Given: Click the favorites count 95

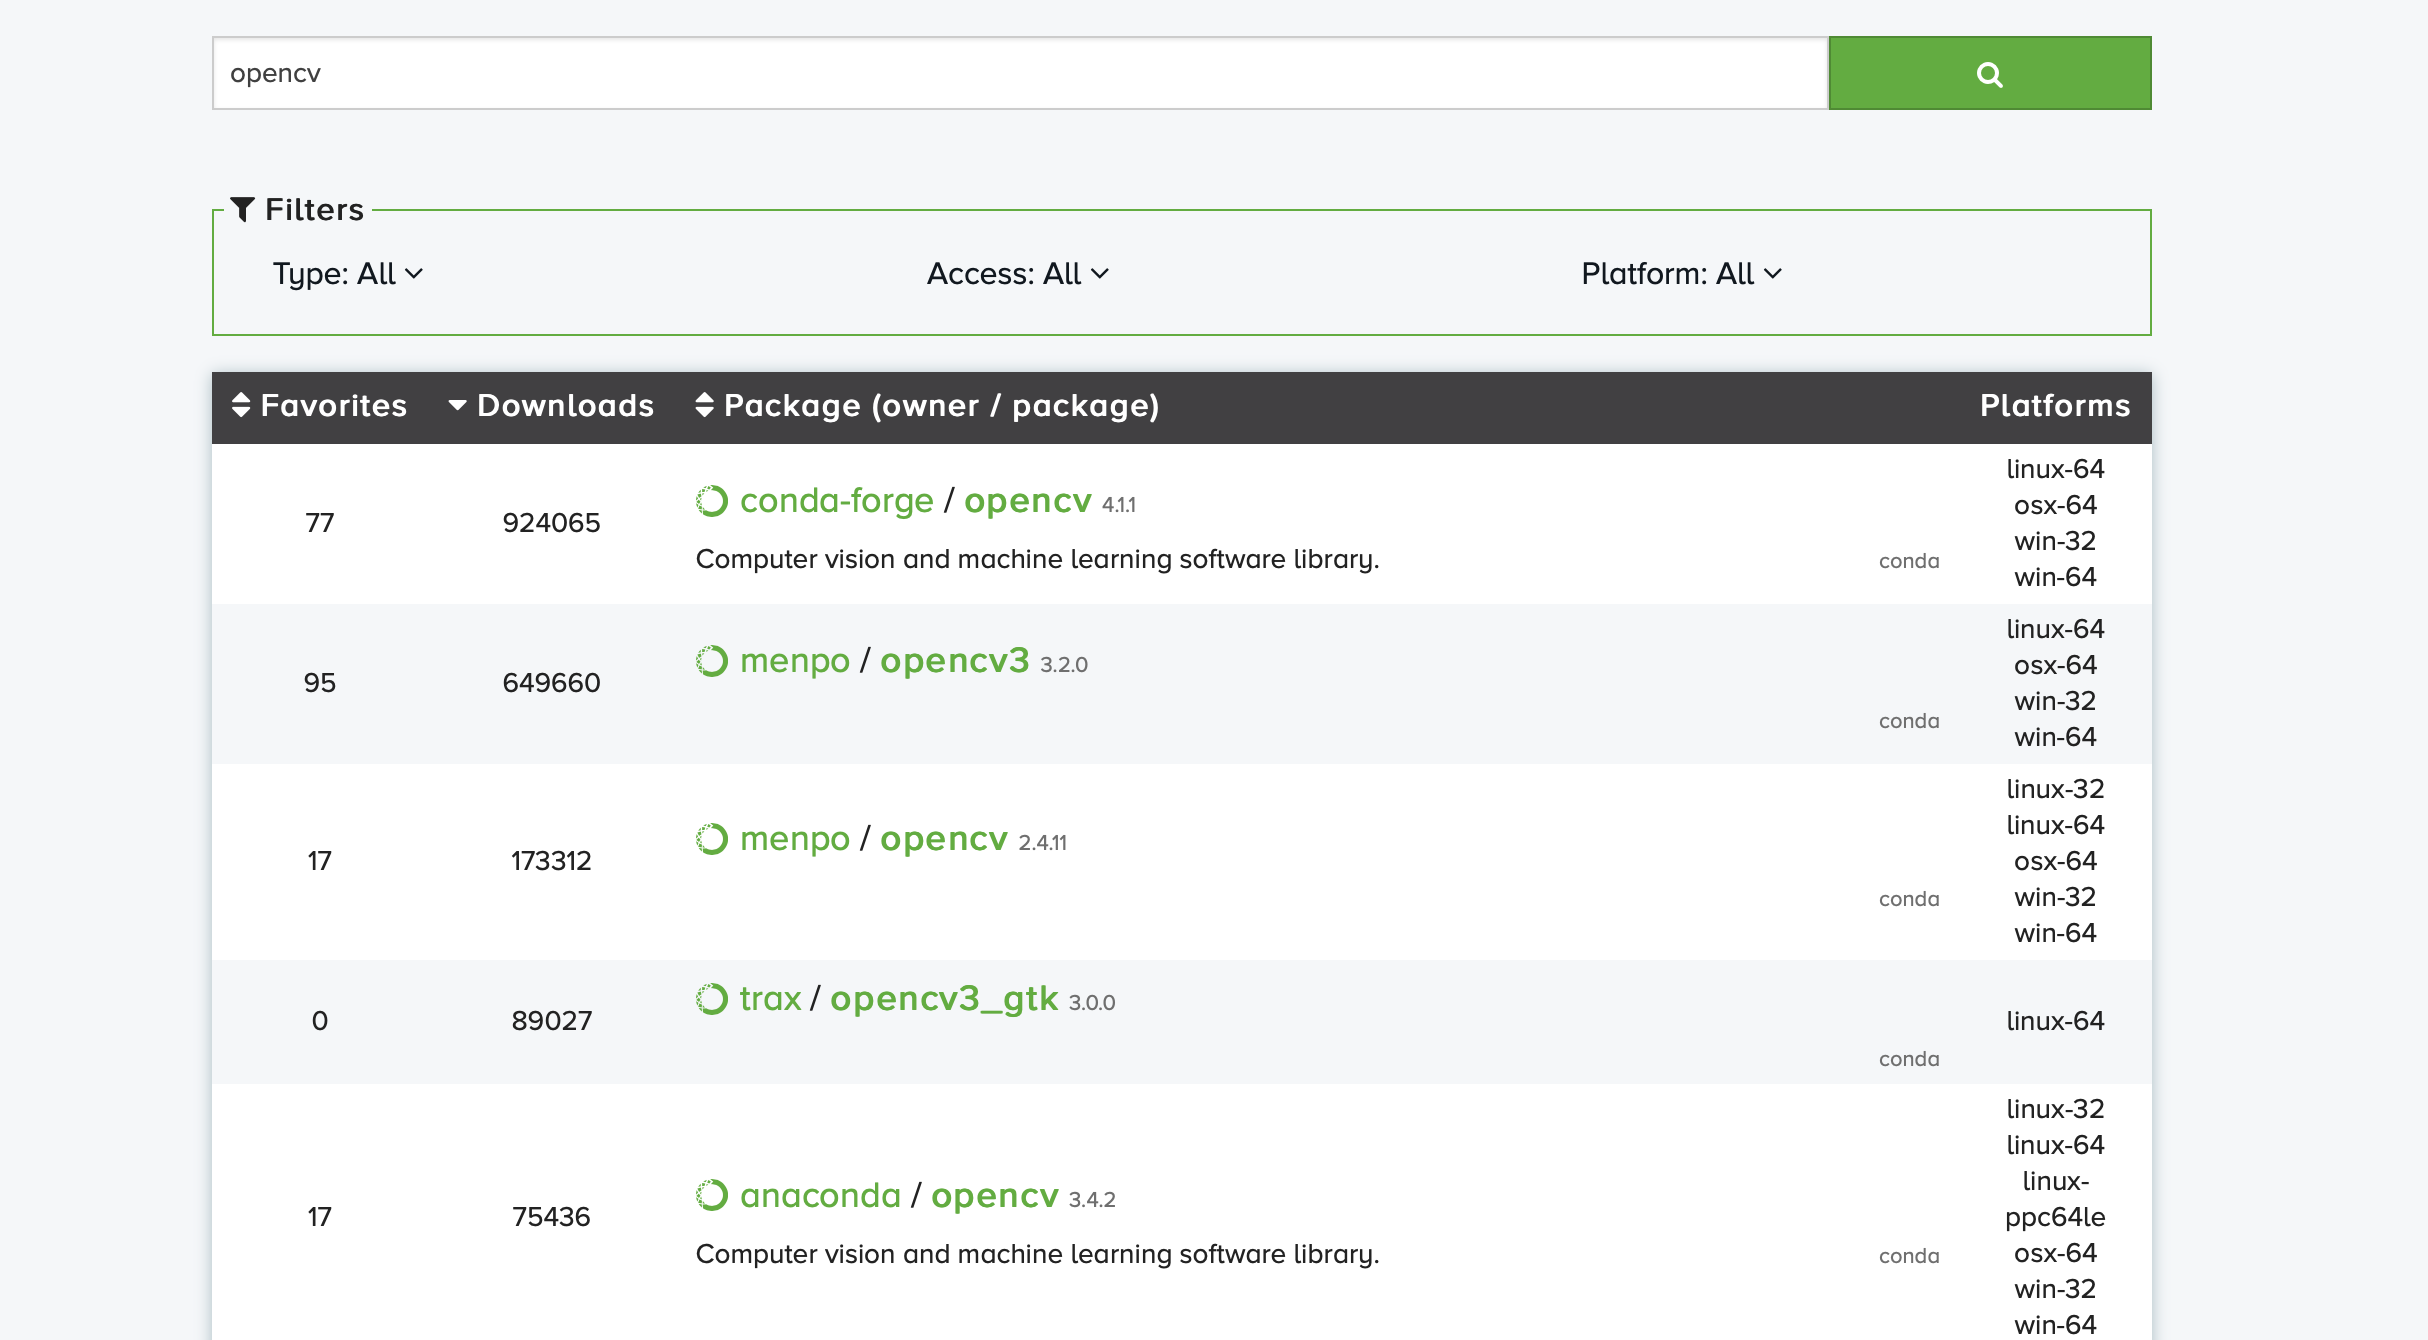Looking at the screenshot, I should coord(319,683).
